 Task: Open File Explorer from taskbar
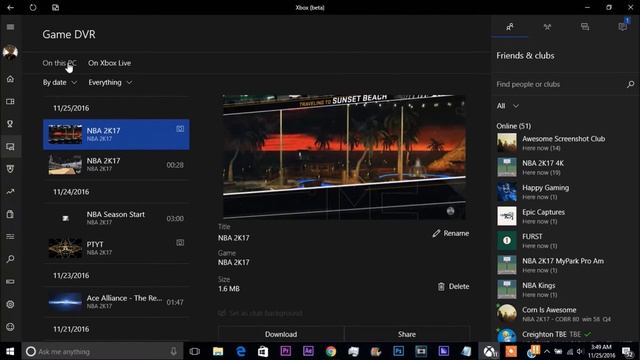pos(218,351)
